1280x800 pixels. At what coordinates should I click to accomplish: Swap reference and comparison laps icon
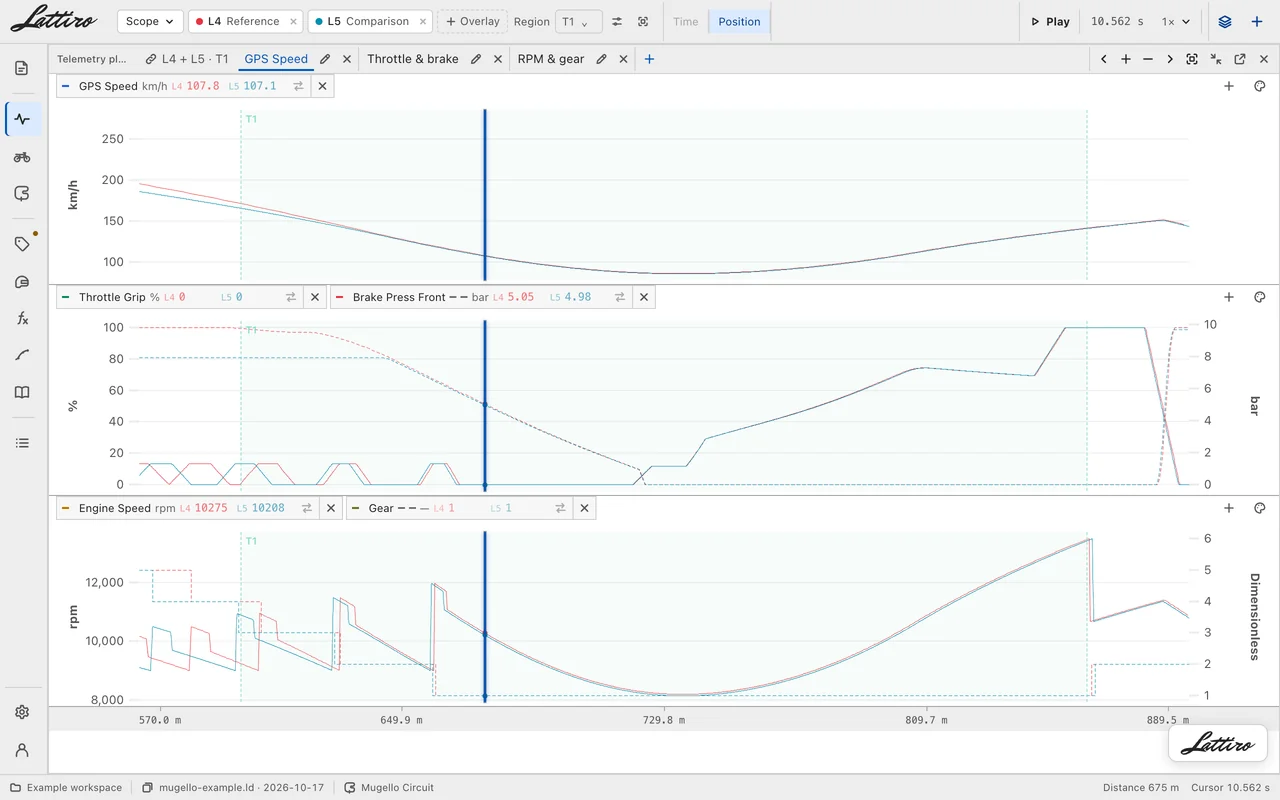[617, 21]
